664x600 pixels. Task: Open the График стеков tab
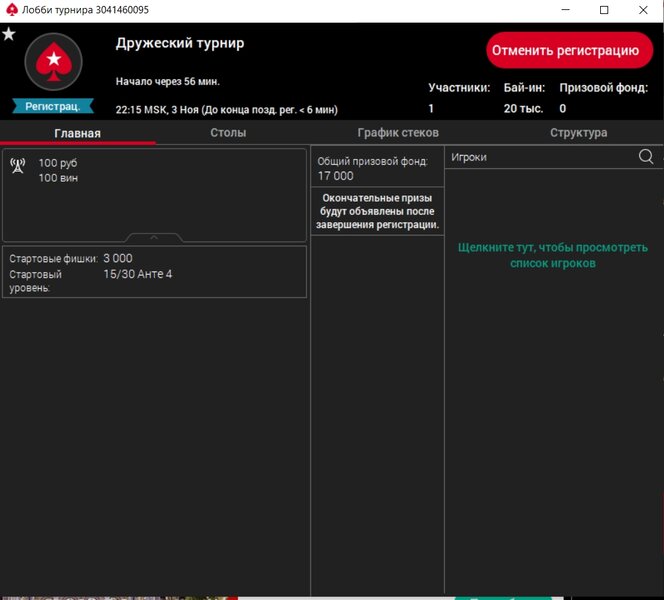point(398,133)
